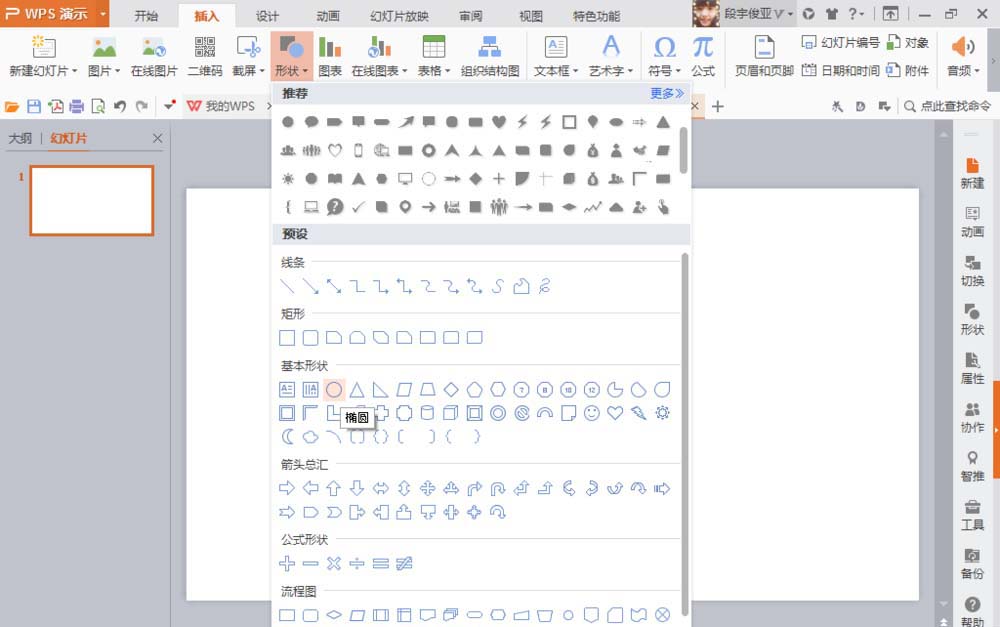
Task: Open 审阅 ribbon tab
Action: coord(471,16)
